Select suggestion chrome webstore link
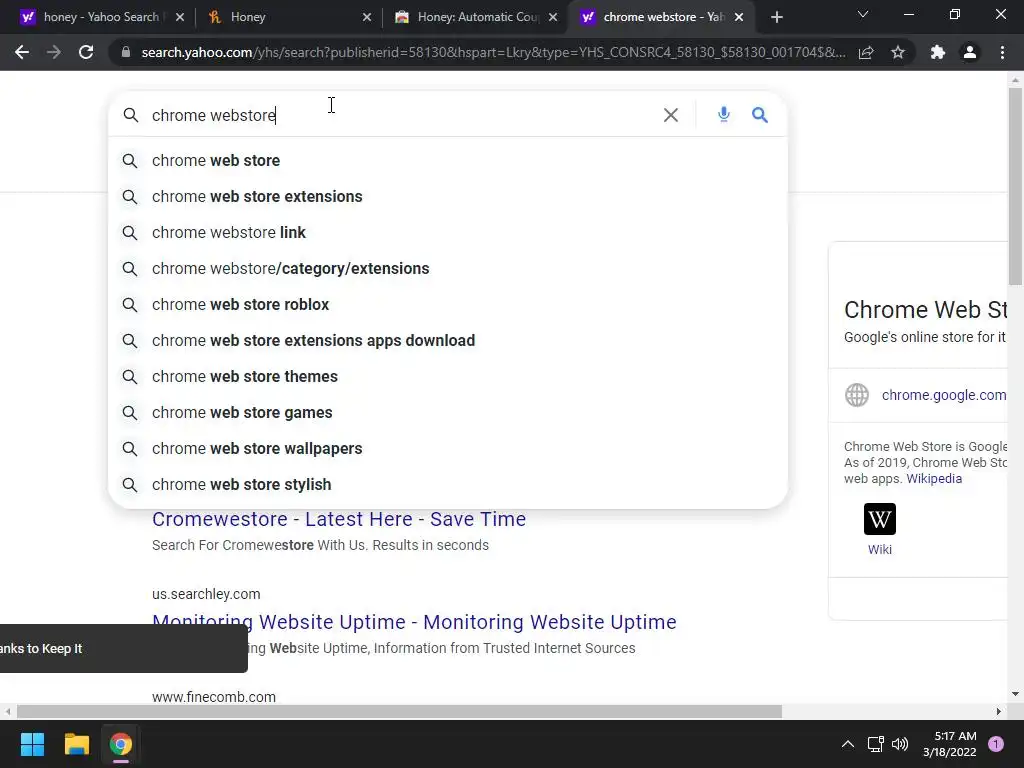 tap(447, 232)
